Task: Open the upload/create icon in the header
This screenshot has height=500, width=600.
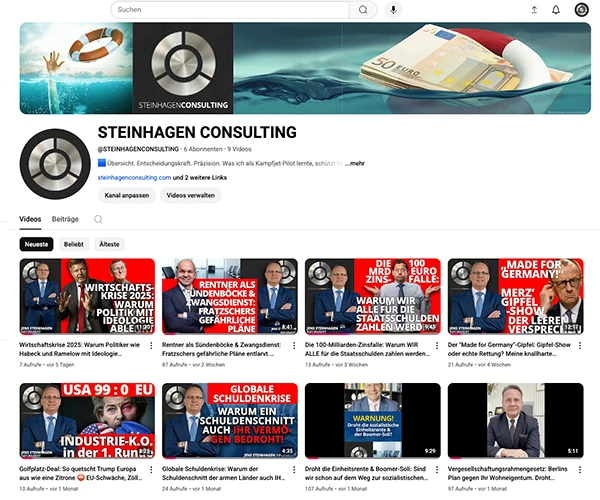Action: [x=534, y=10]
